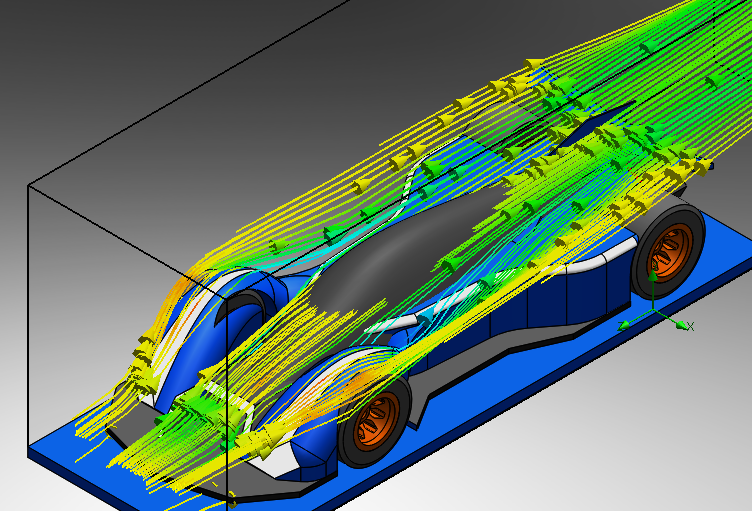Click the X axis arrow of the triad

(681, 325)
